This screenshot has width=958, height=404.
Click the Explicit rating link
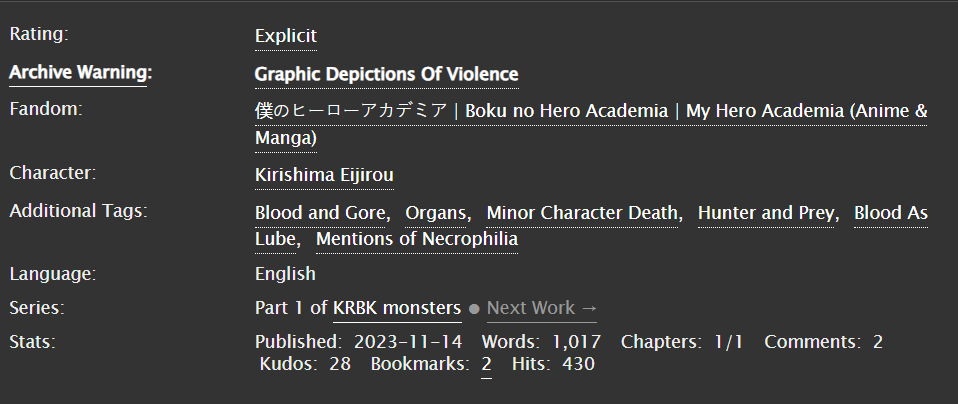pos(285,36)
